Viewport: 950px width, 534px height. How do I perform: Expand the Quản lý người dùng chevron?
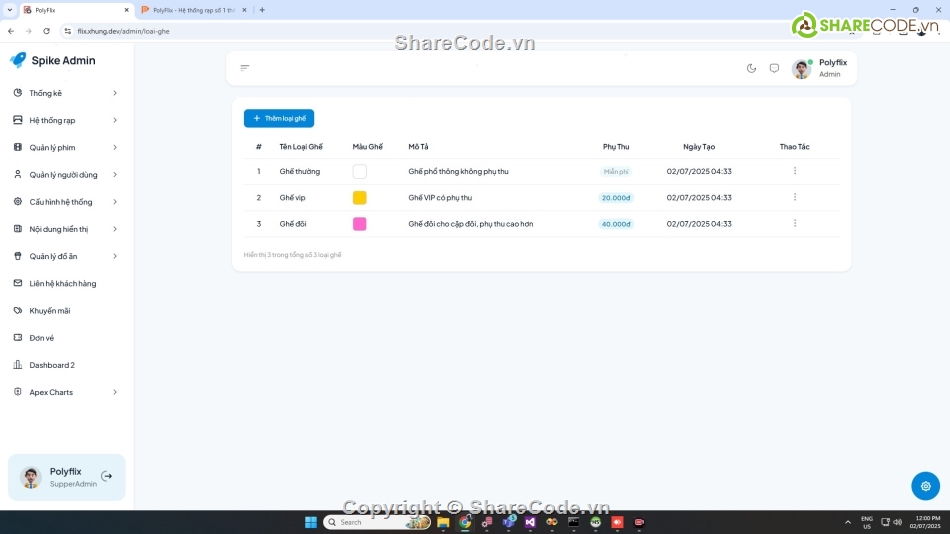point(115,175)
